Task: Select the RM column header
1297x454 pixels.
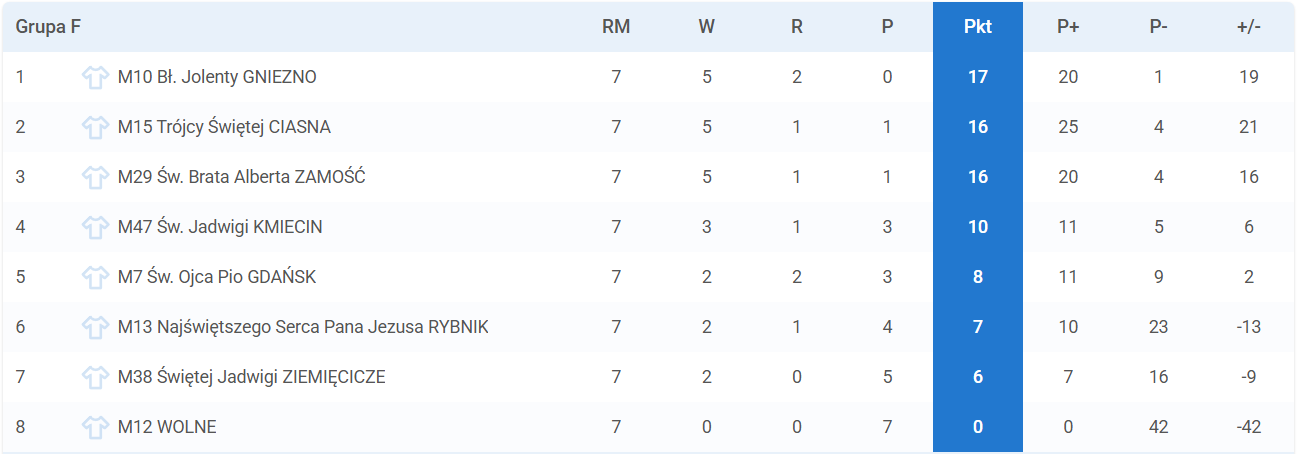Action: [616, 27]
